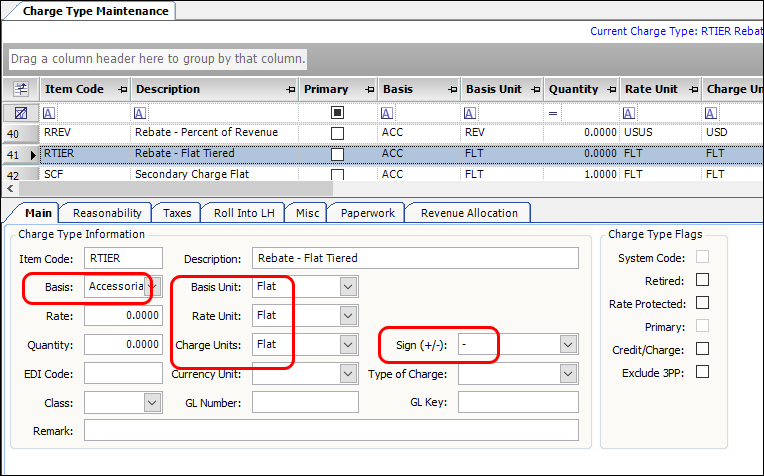
Task: Check the Exclude 3PP flag
Action: (x=702, y=372)
